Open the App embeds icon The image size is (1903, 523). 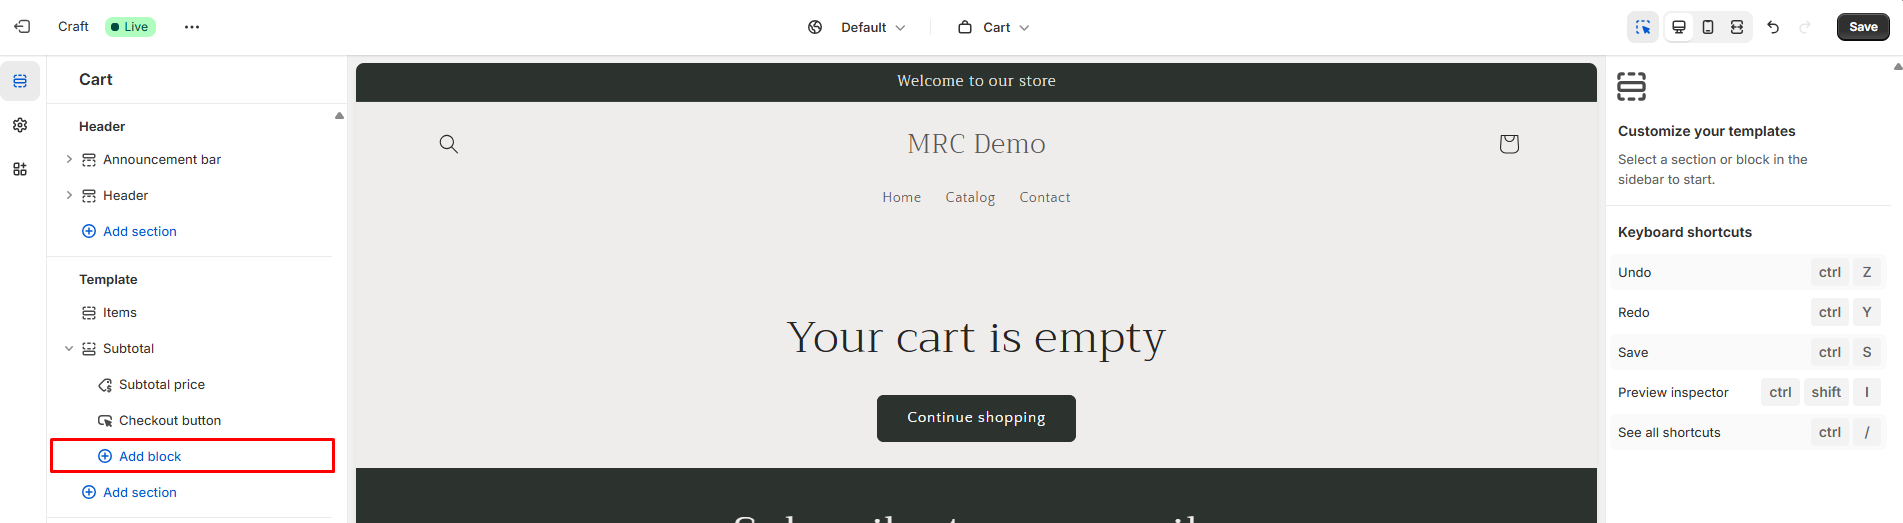[20, 169]
